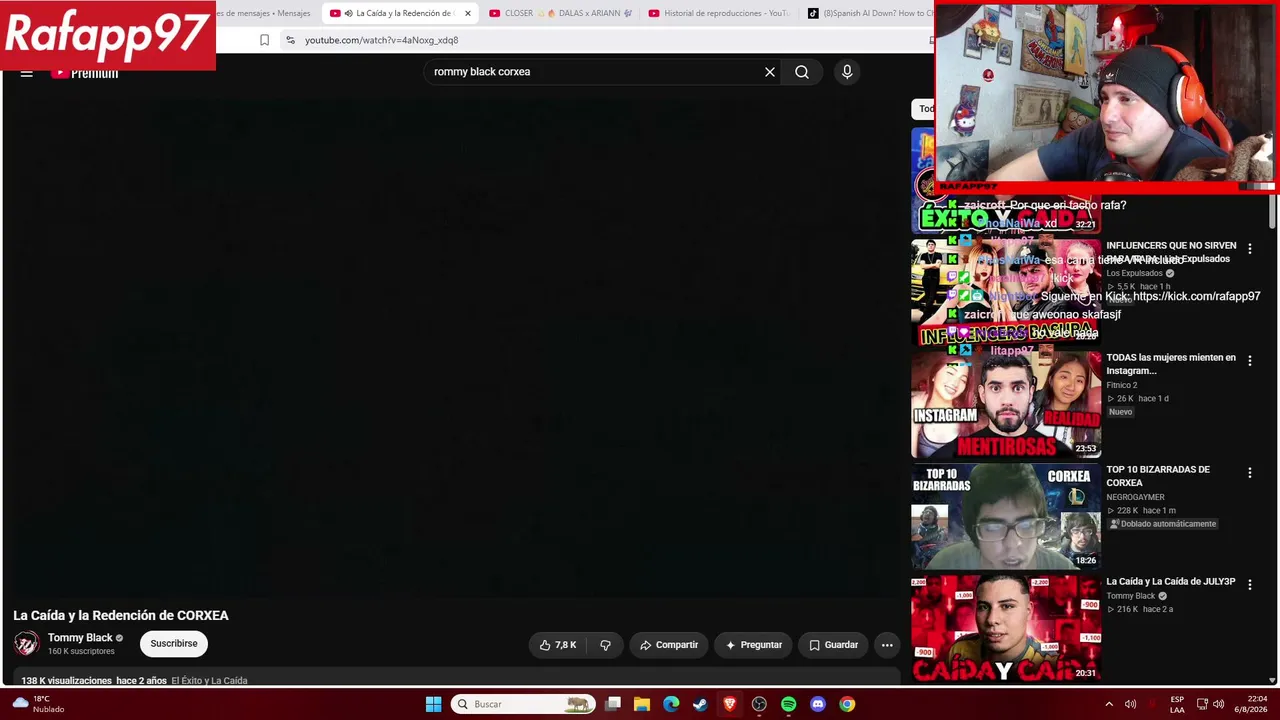The image size is (1280, 720).
Task: Open the Tommy Black channel name link
Action: coord(80,638)
